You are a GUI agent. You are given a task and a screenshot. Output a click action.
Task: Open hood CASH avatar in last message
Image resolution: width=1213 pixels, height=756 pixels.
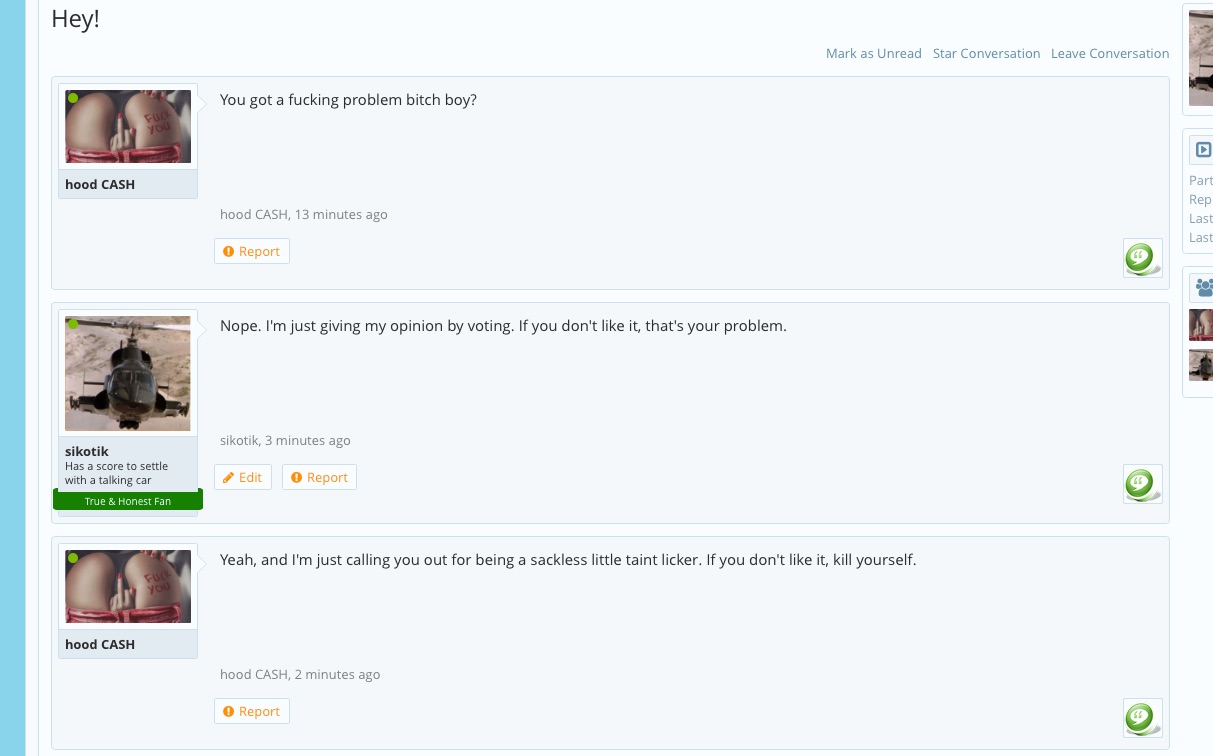[x=128, y=586]
